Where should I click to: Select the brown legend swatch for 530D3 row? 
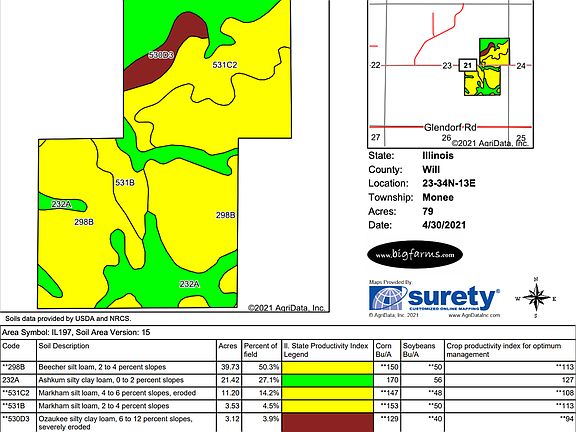328,423
